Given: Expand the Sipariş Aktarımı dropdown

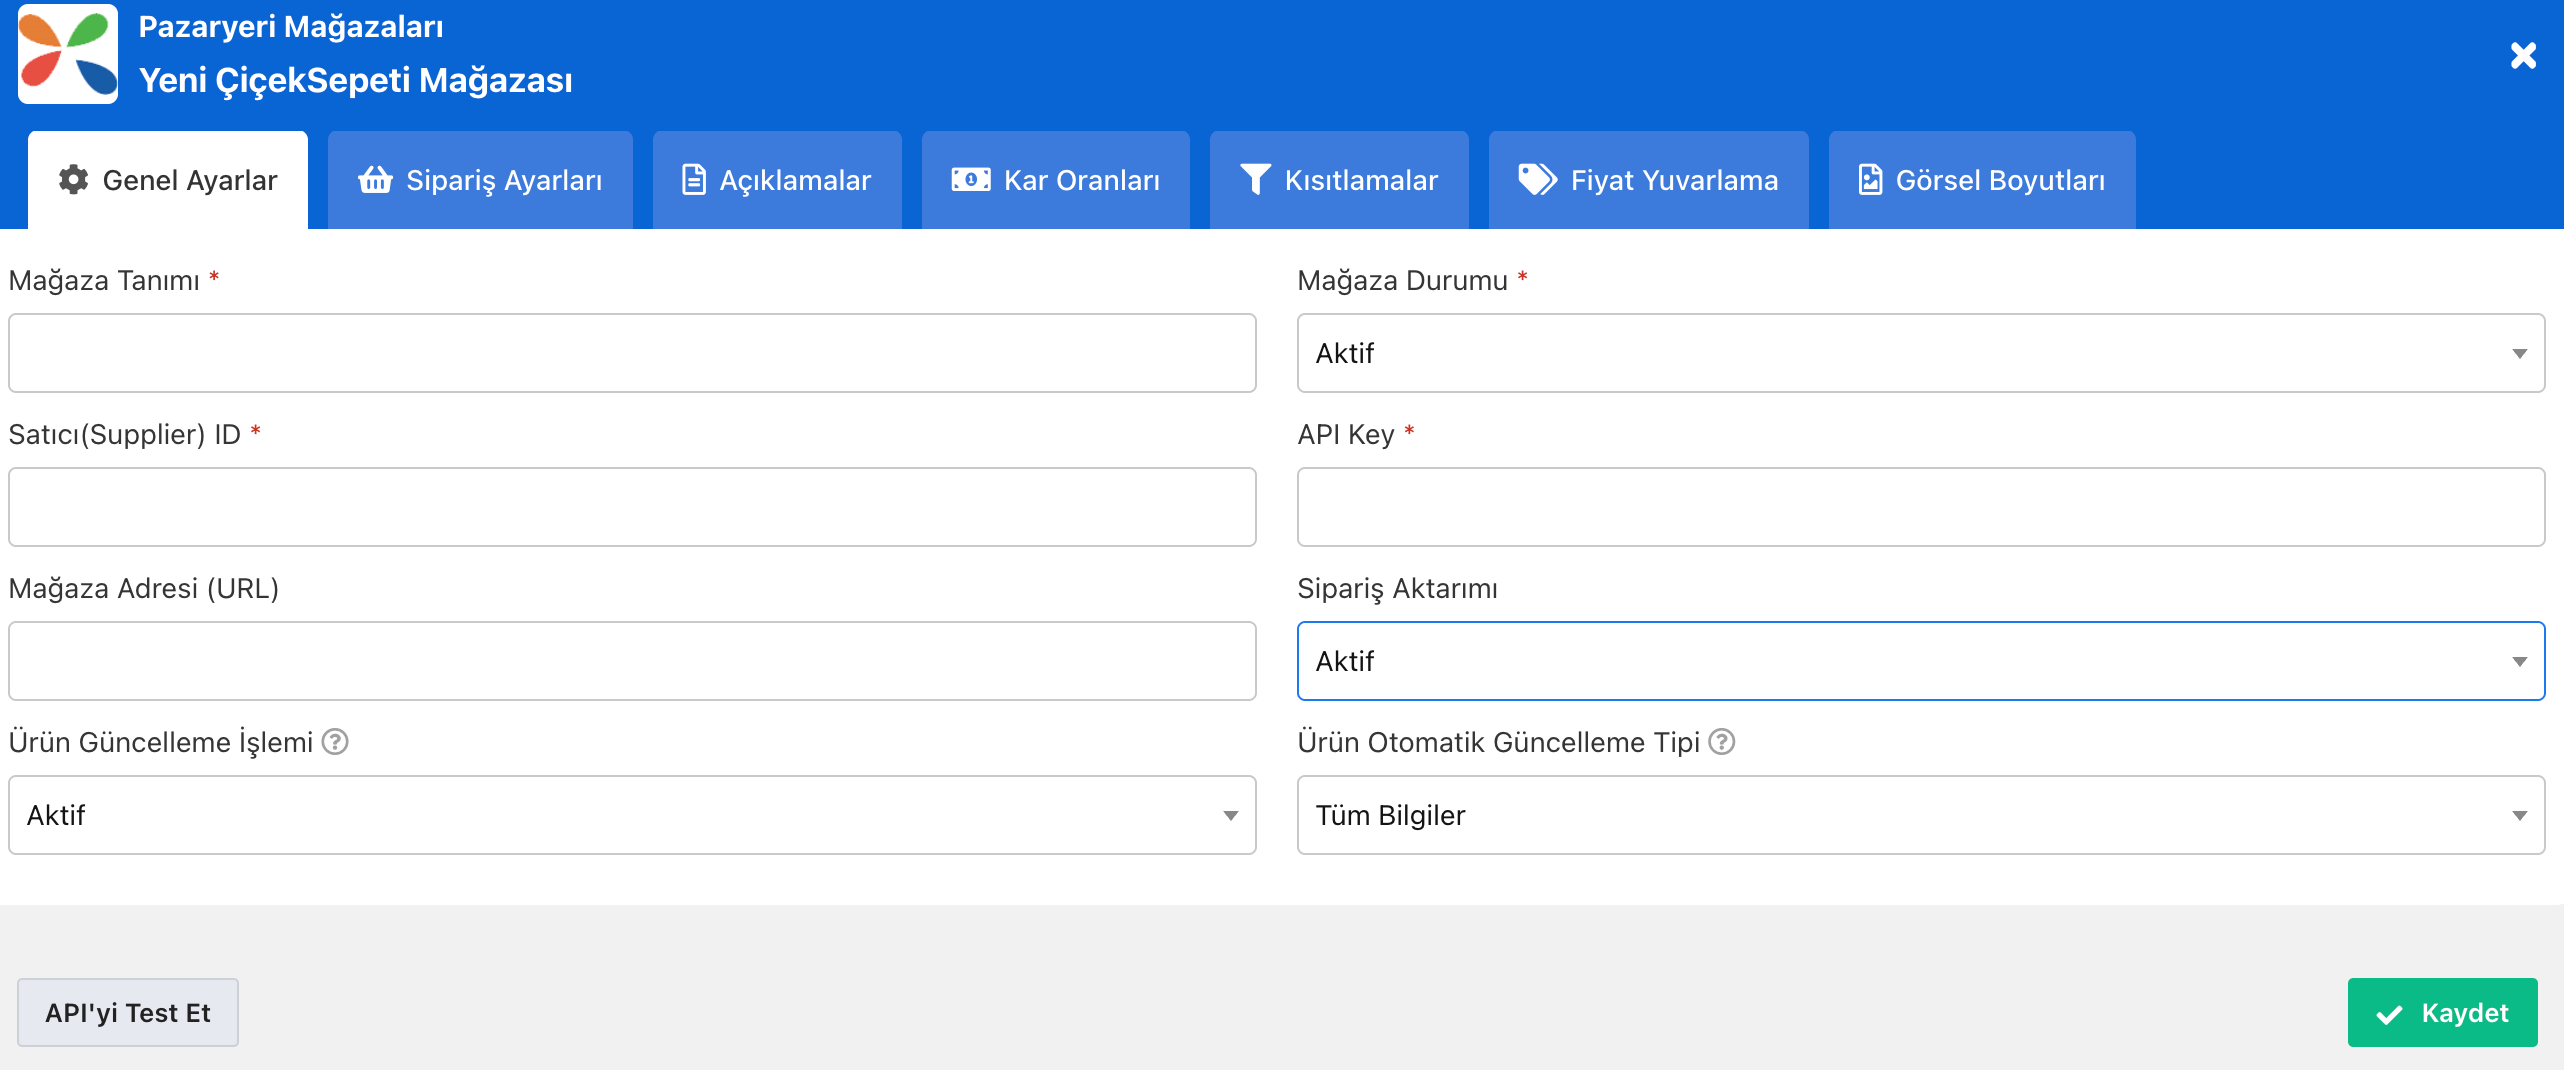Looking at the screenshot, I should click(x=1920, y=661).
